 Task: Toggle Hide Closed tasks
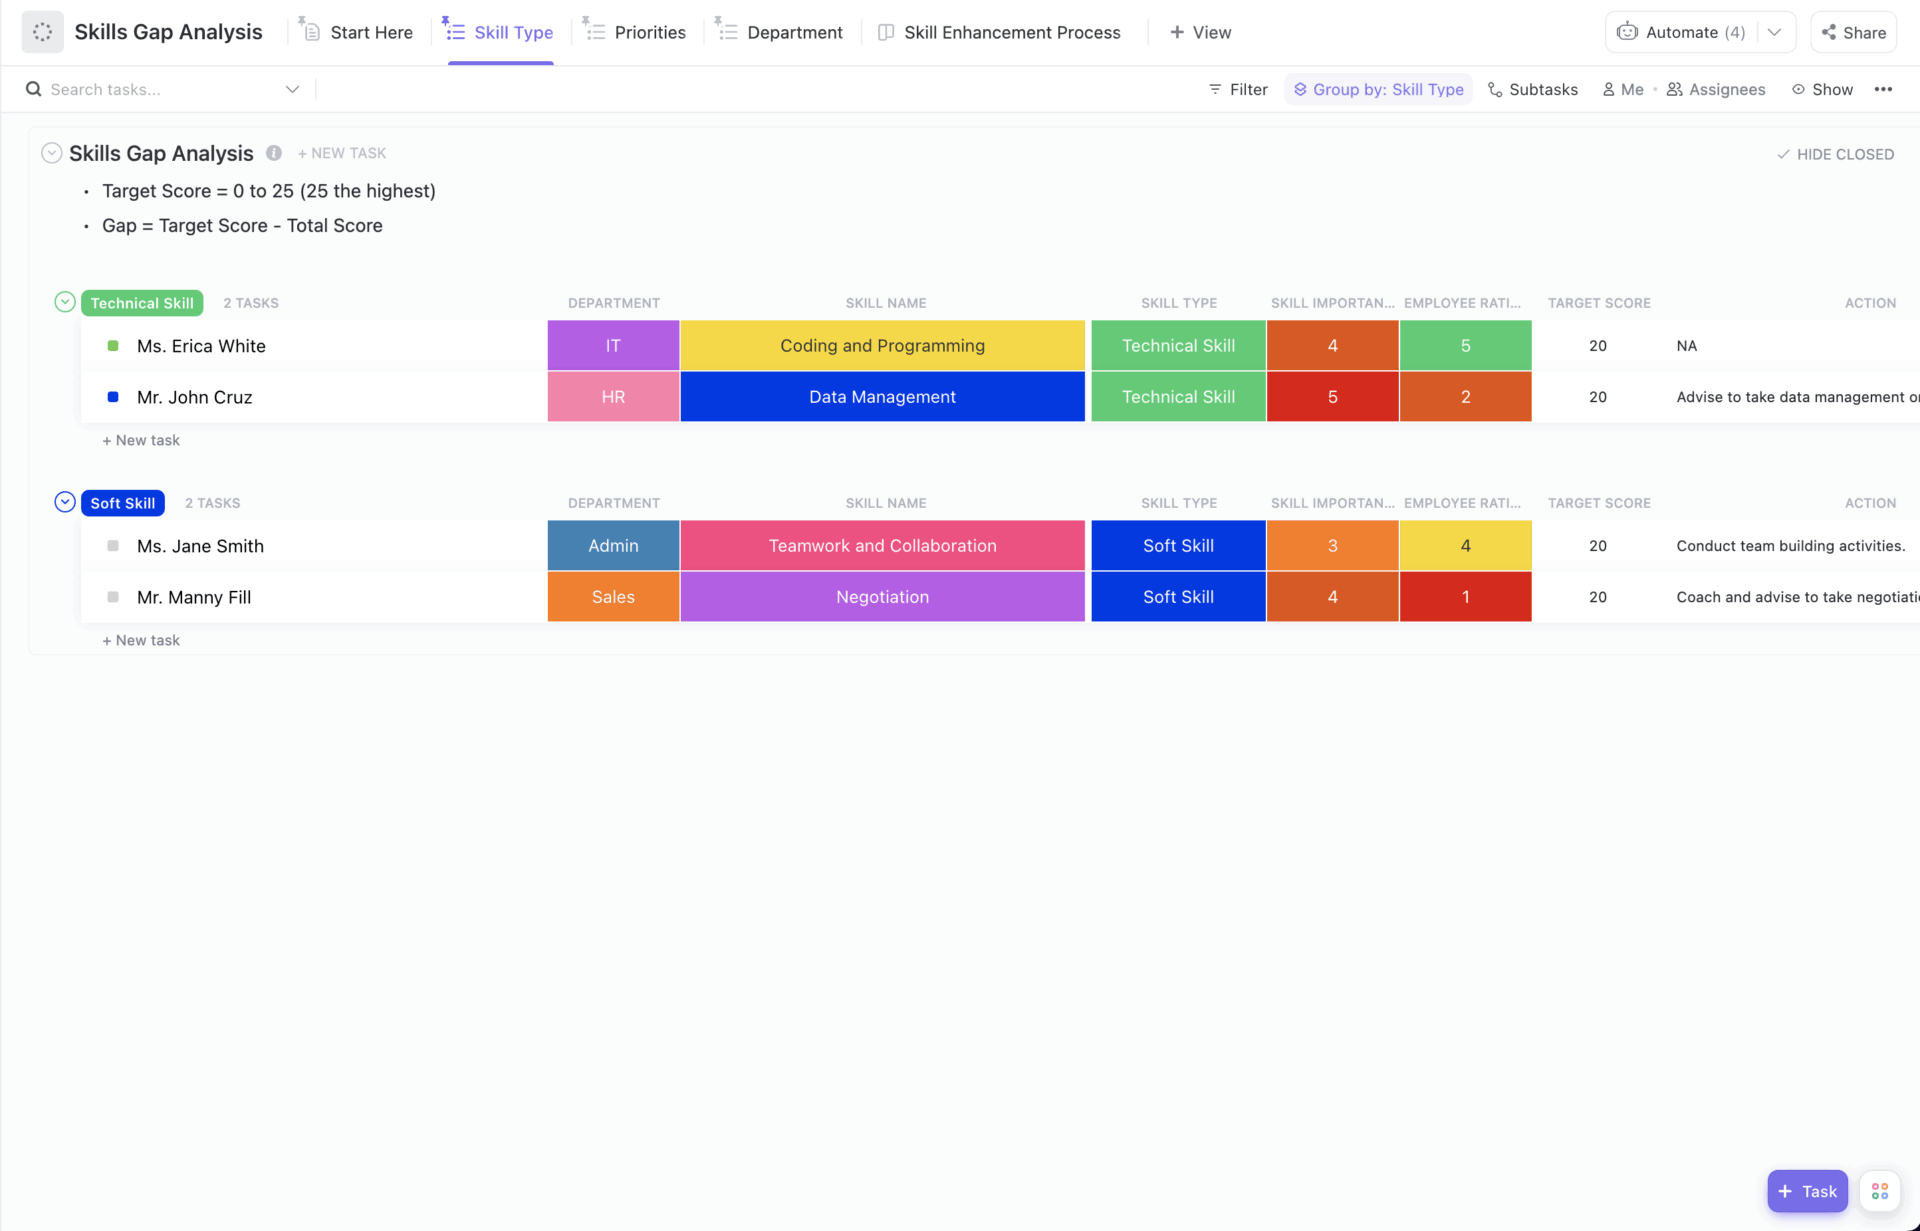tap(1836, 153)
